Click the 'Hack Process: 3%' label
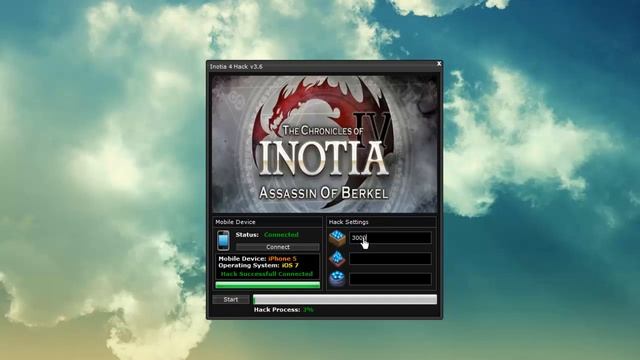640x360 pixels. click(x=284, y=310)
